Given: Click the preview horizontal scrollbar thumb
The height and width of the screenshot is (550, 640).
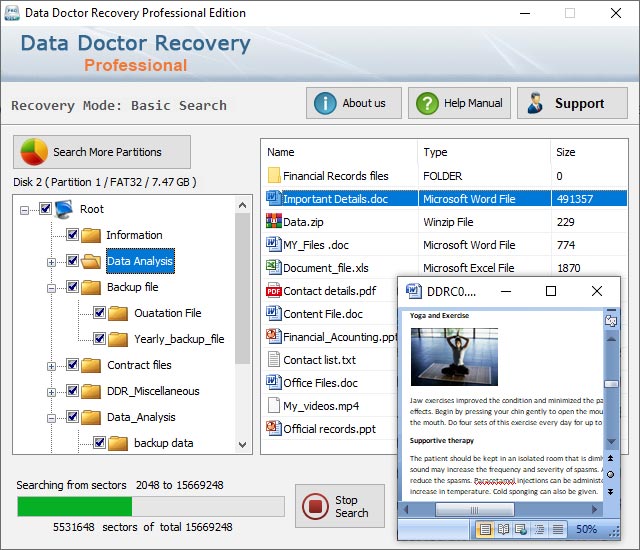Looking at the screenshot, I should [x=475, y=509].
